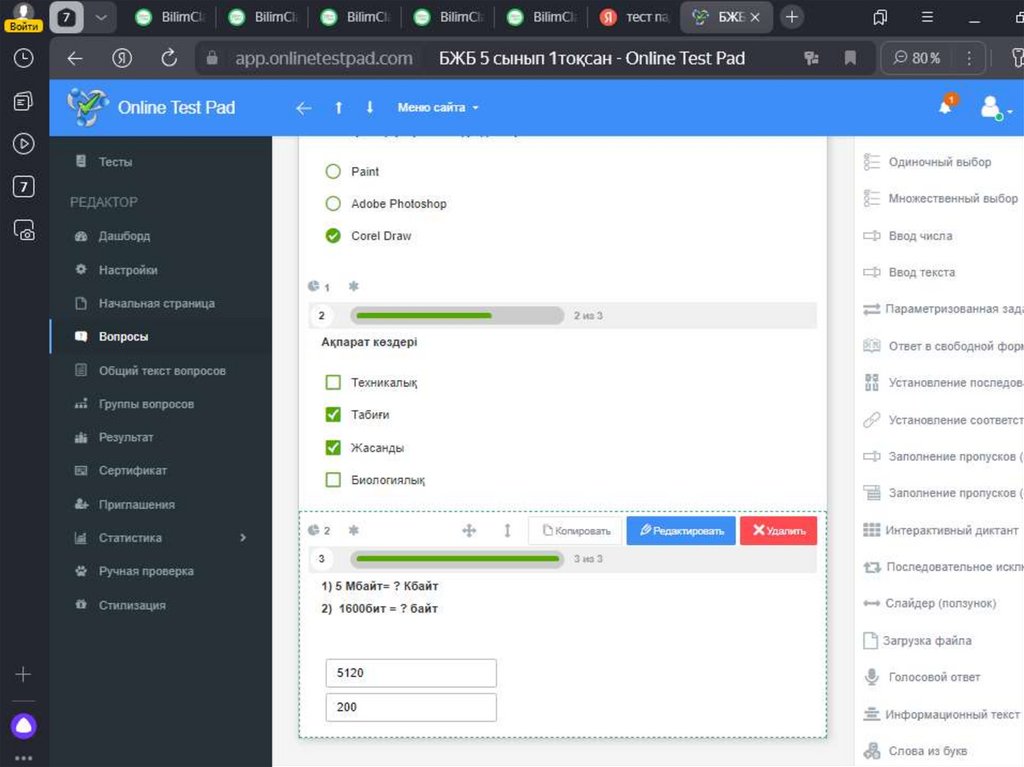Click the back arrow in blue header
The height and width of the screenshot is (767, 1024).
pos(304,108)
